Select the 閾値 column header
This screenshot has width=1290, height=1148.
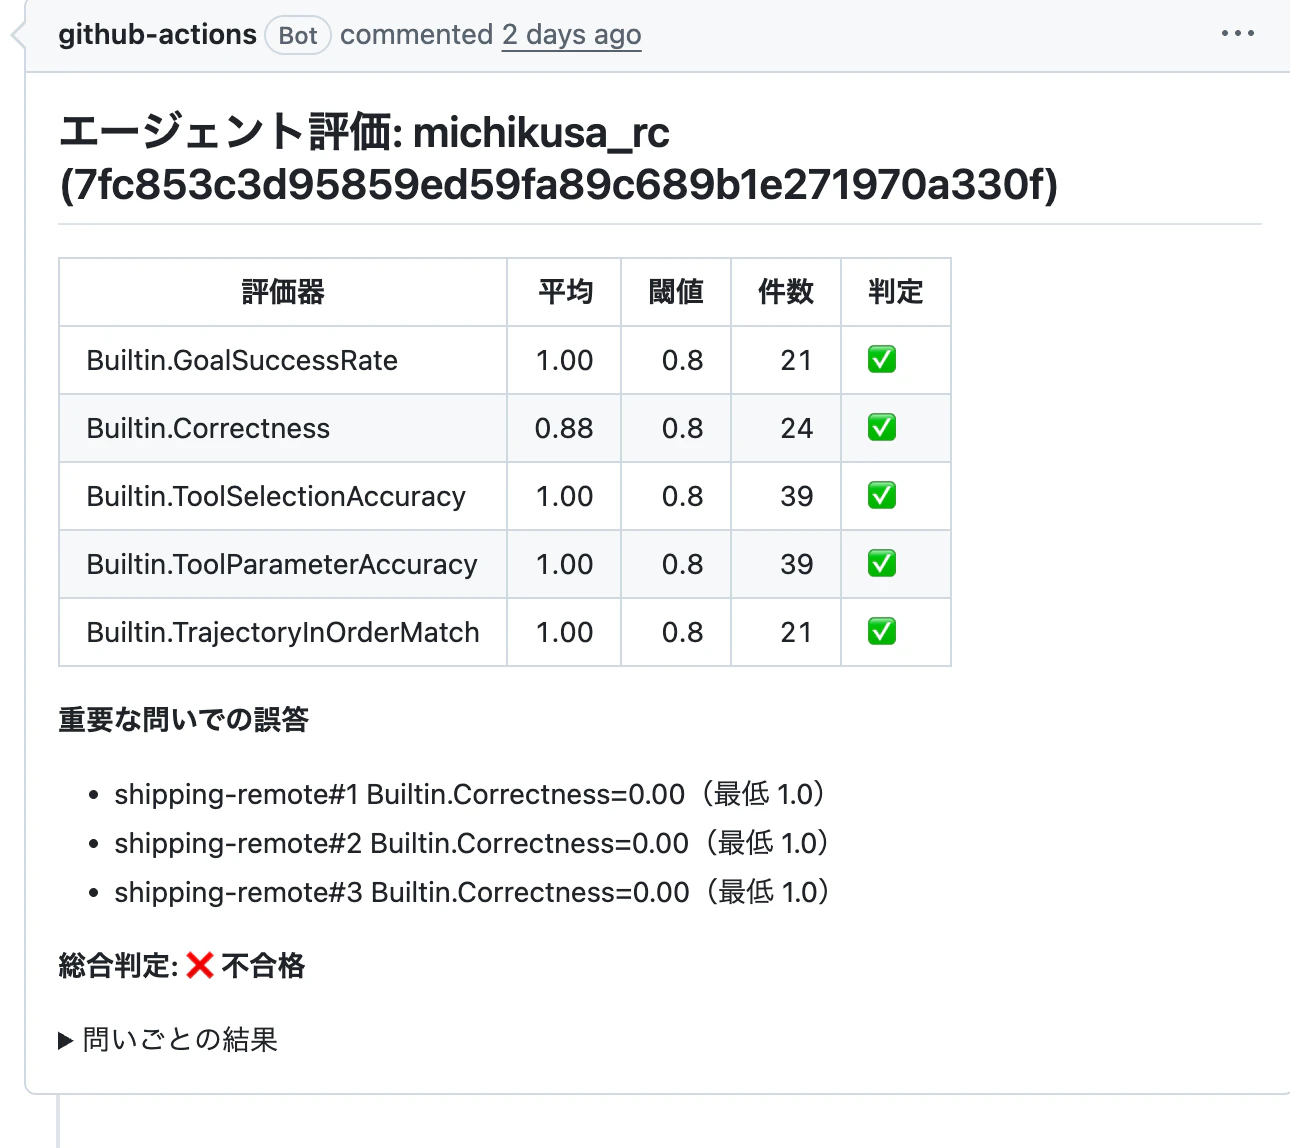click(x=676, y=292)
